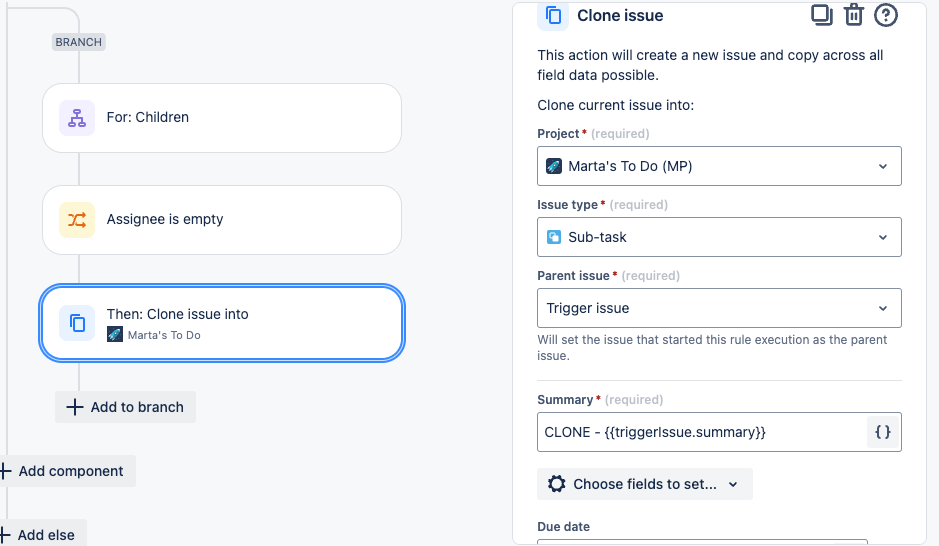
Task: Click the gear icon on Choose fields
Action: [x=557, y=484]
